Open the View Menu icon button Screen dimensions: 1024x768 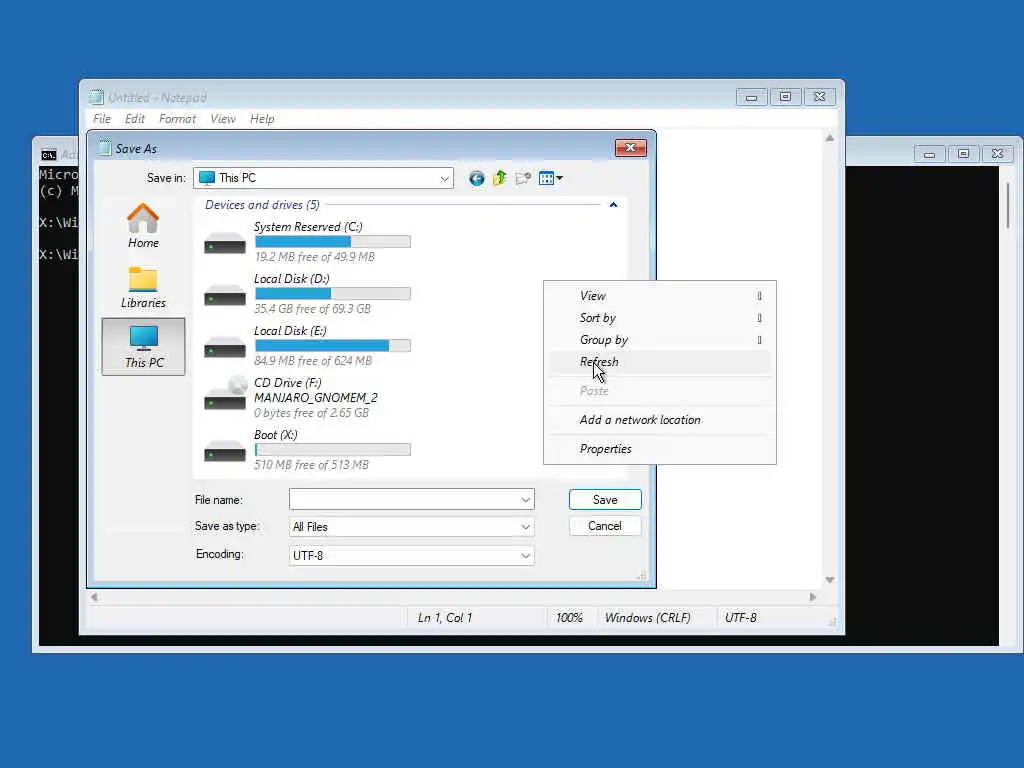click(x=551, y=178)
